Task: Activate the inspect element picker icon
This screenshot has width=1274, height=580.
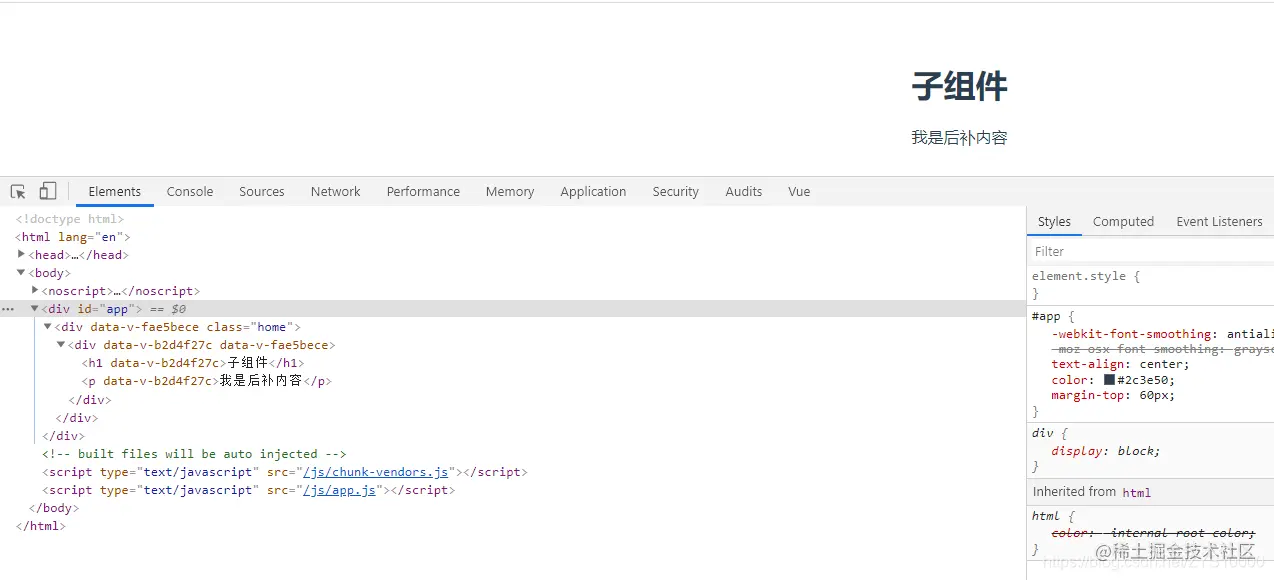Action: [18, 191]
